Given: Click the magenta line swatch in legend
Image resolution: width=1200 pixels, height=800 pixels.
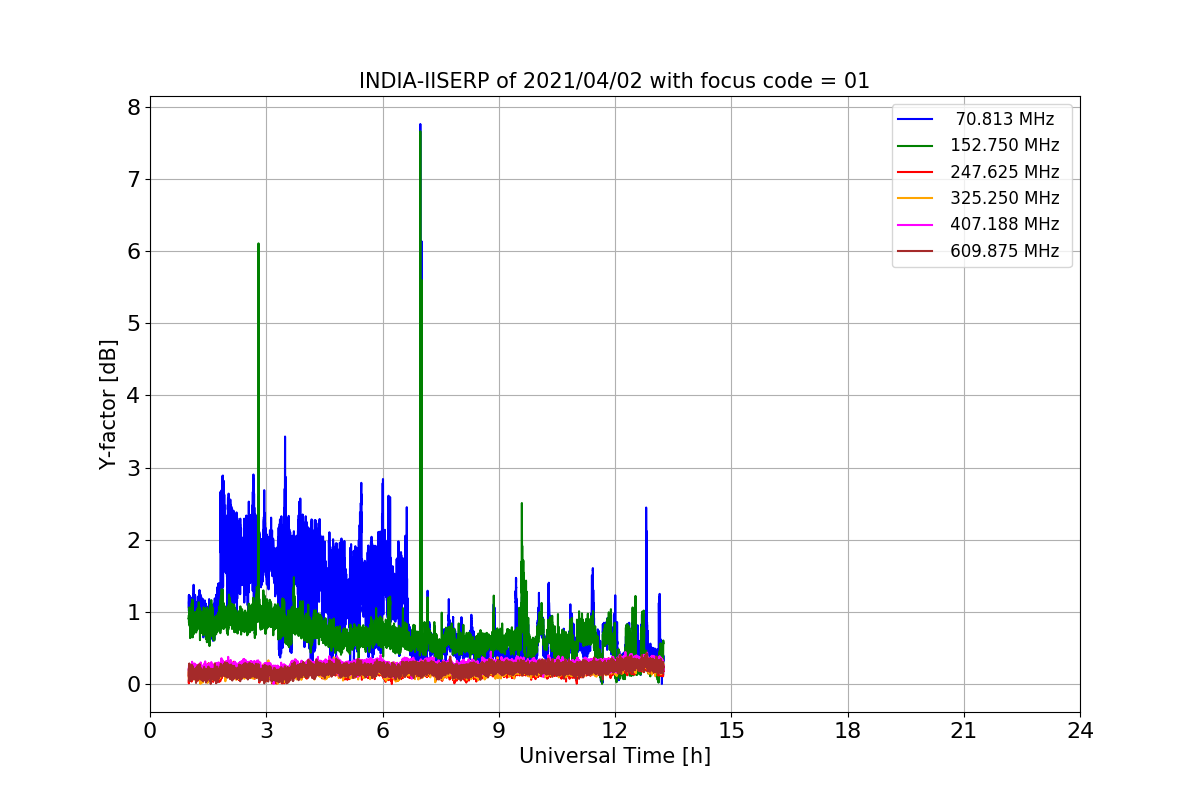Looking at the screenshot, I should tap(916, 225).
